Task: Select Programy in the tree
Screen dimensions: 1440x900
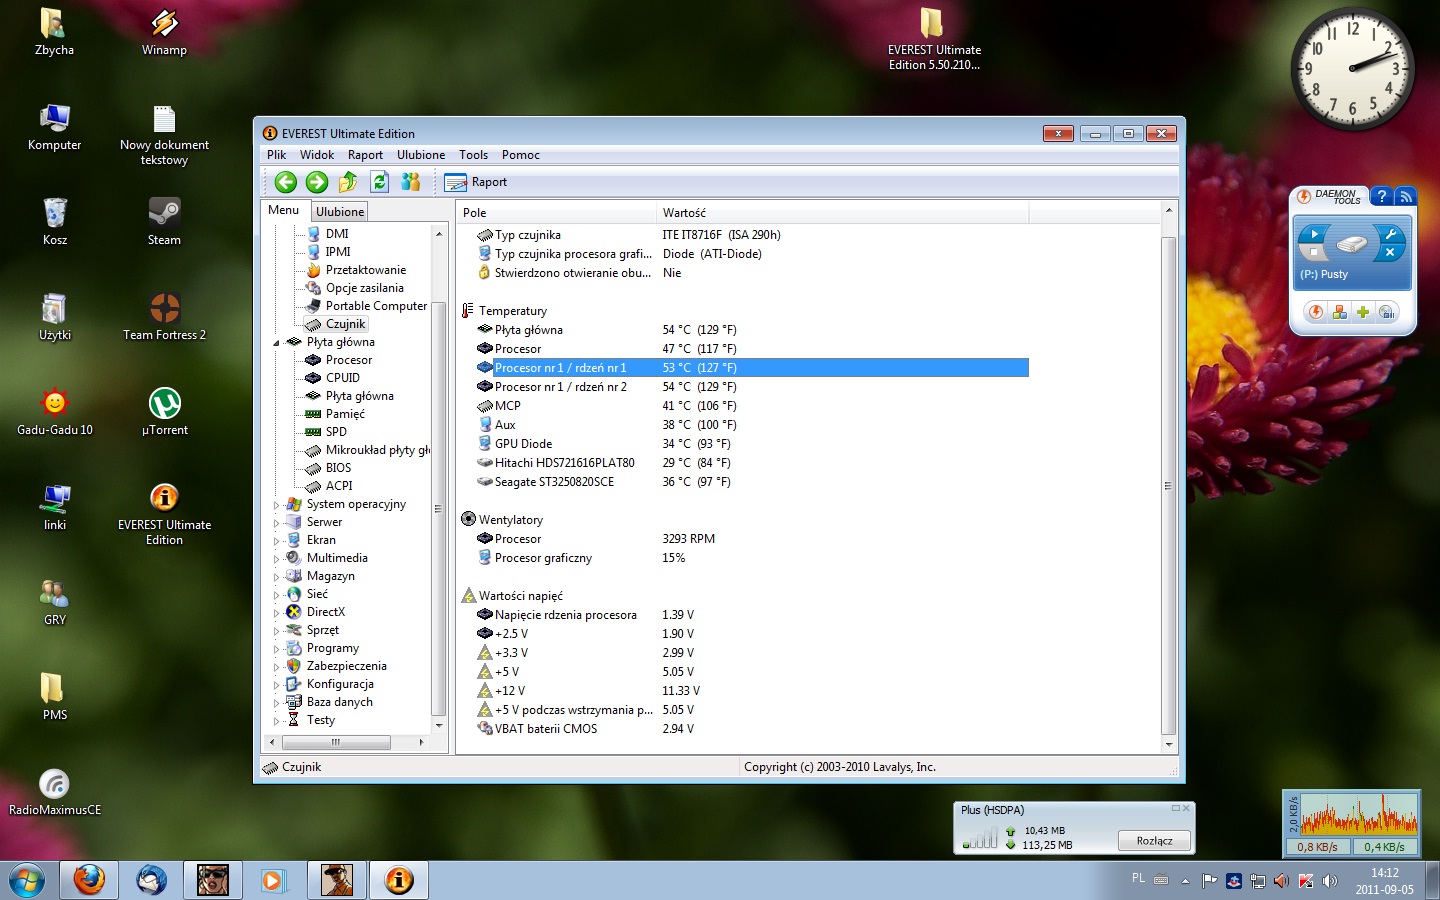Action: 332,648
